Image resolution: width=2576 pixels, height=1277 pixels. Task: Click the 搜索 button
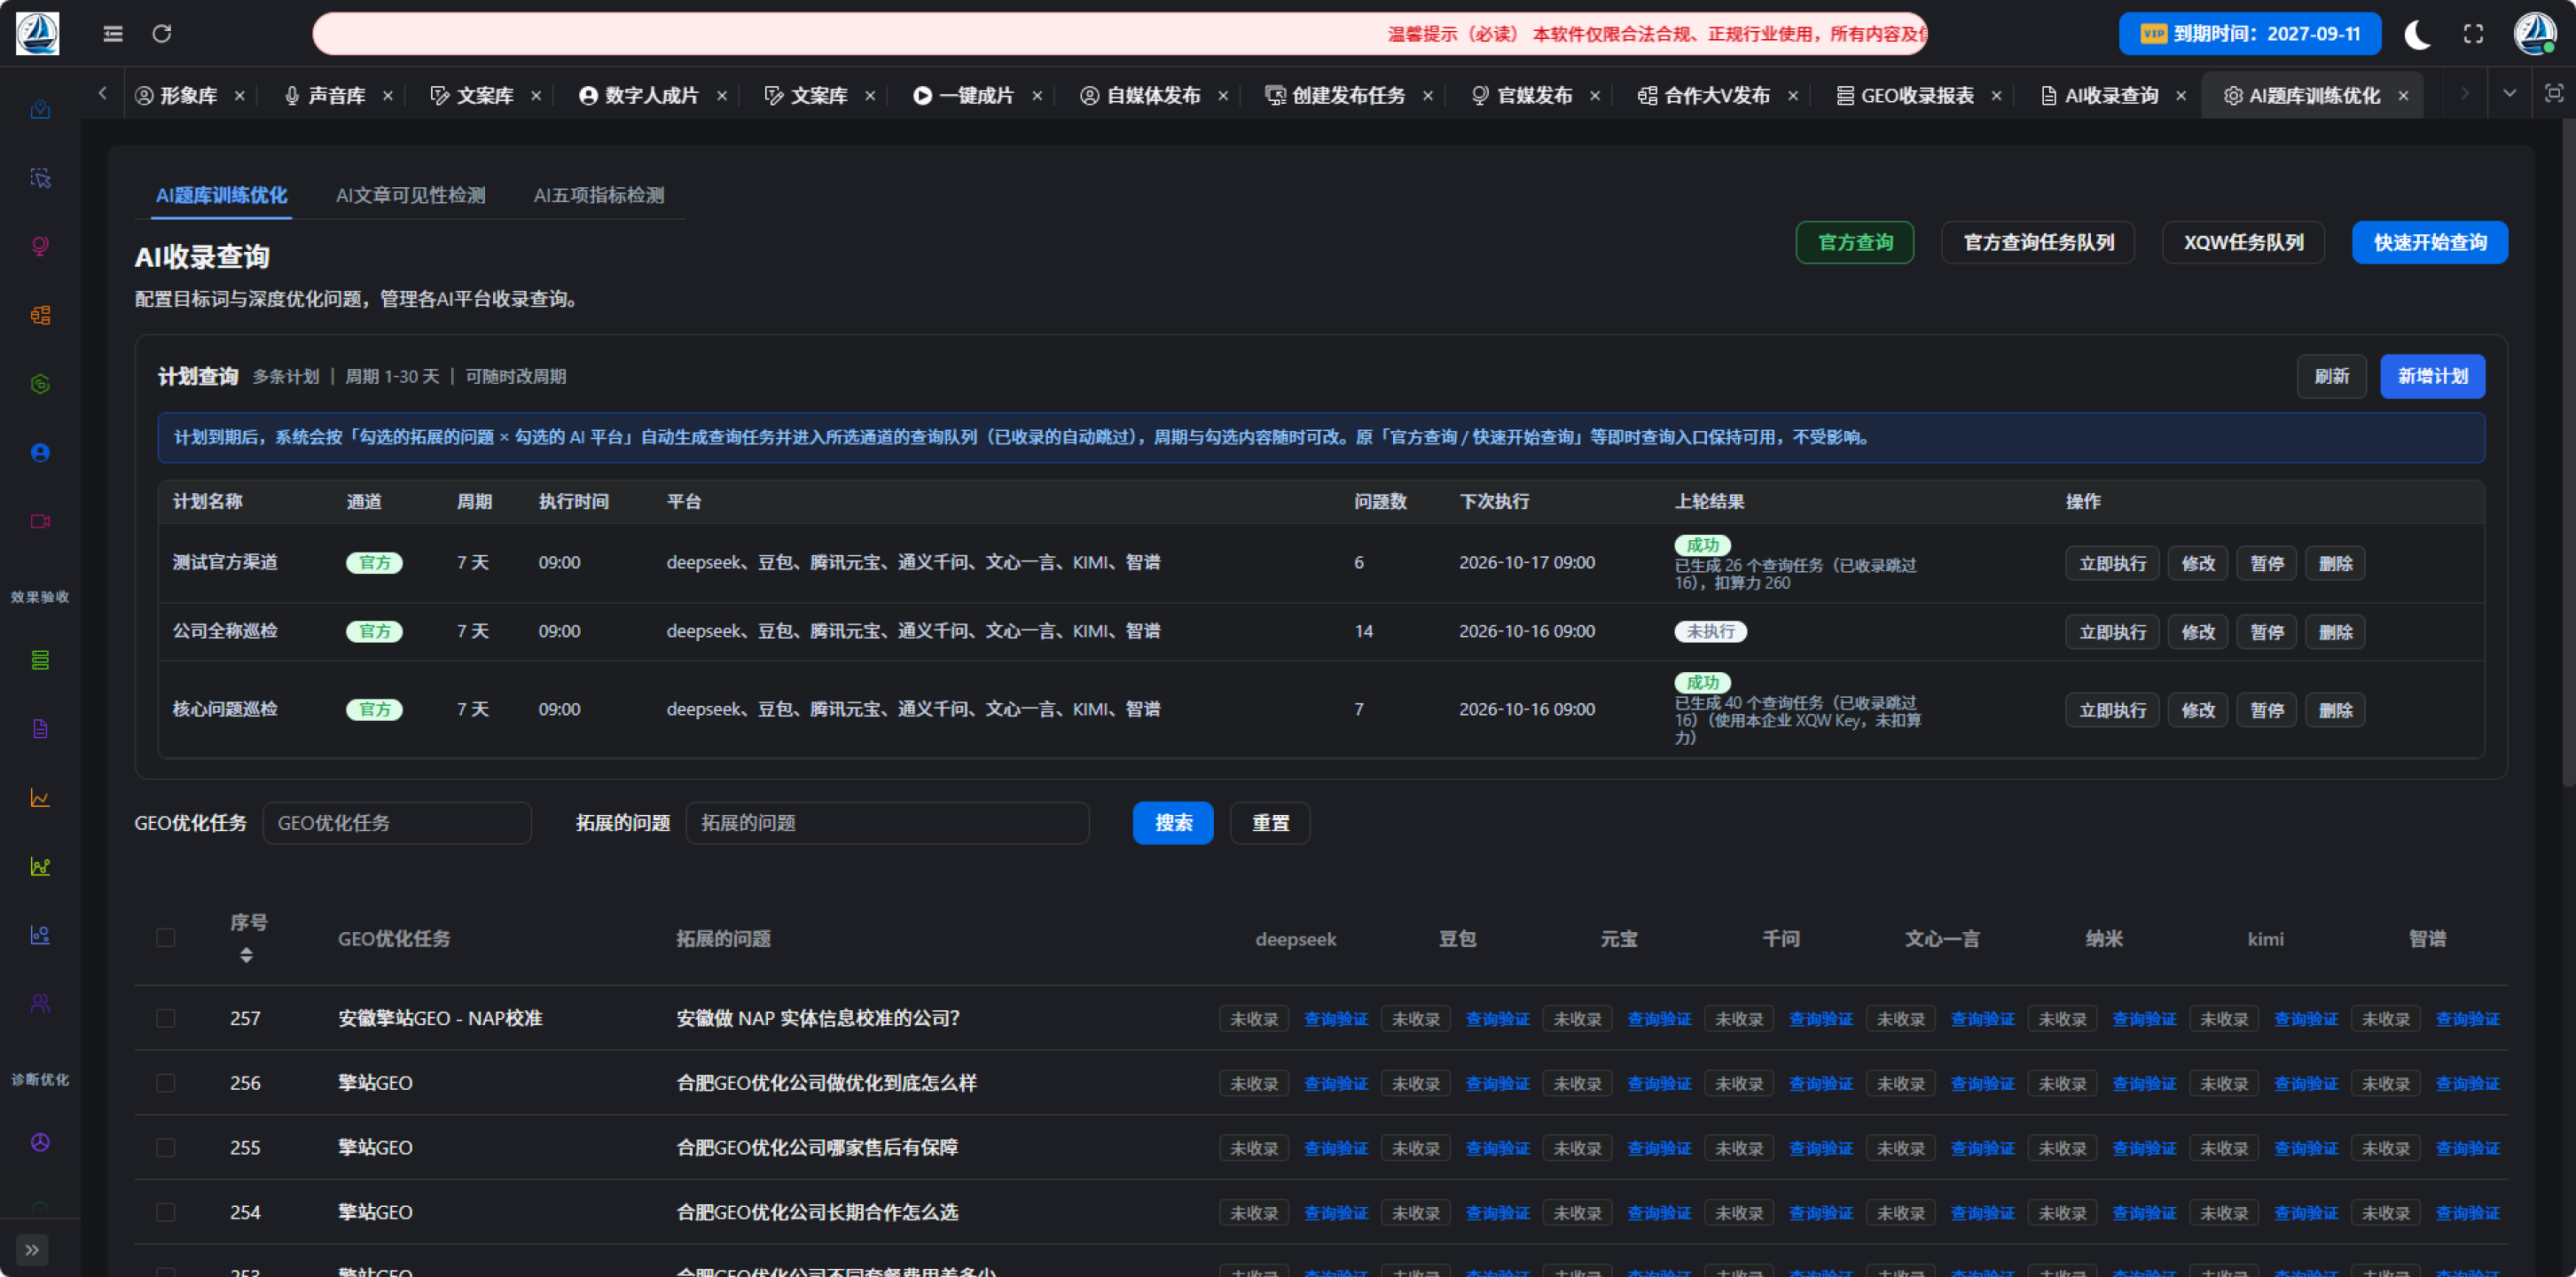pyautogui.click(x=1173, y=823)
